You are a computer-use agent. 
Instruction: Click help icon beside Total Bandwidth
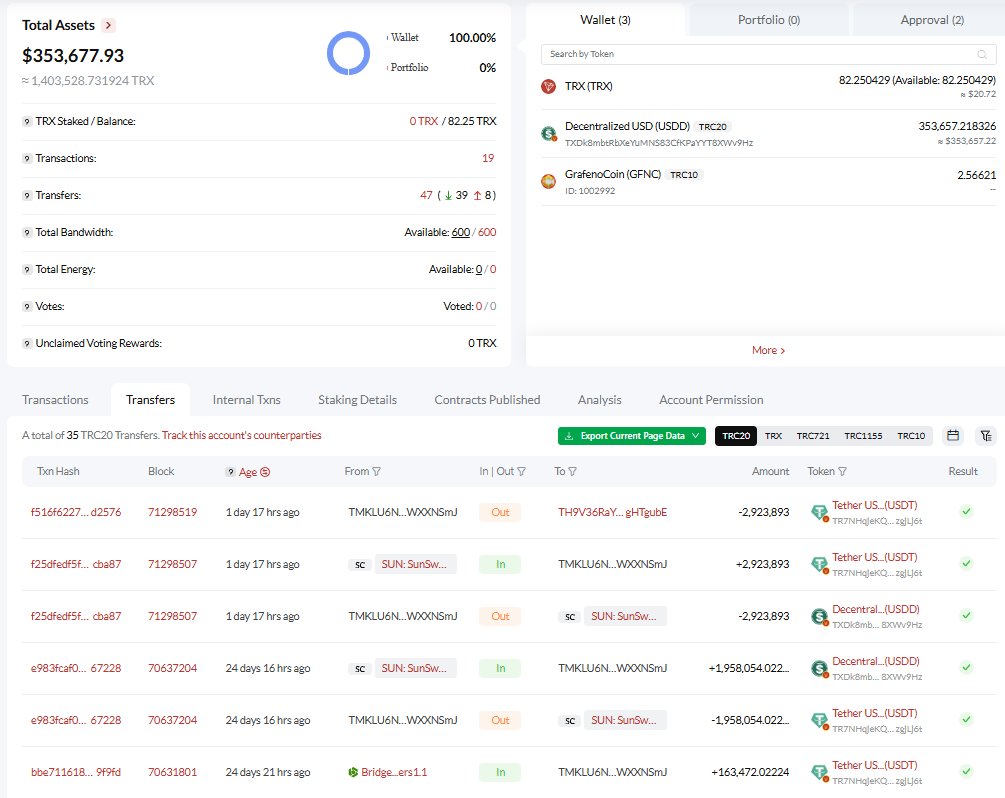coord(27,233)
